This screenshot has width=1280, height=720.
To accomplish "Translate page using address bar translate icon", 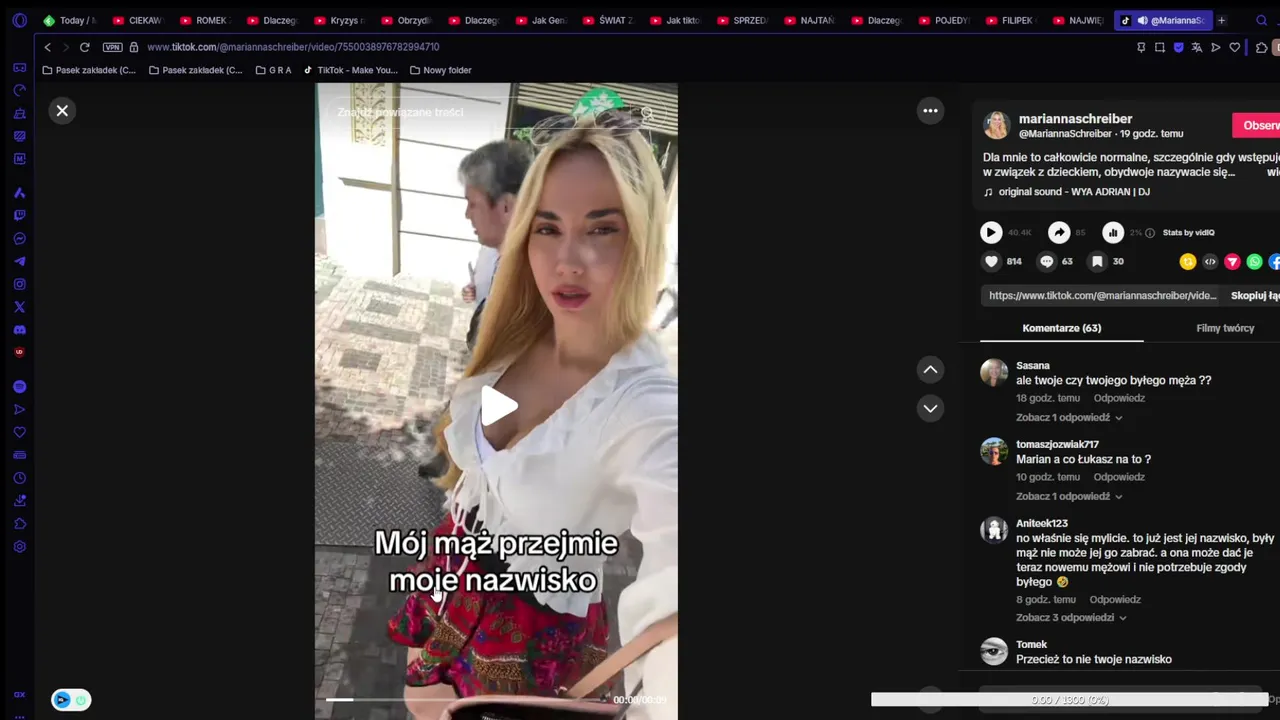I will click(x=1197, y=47).
